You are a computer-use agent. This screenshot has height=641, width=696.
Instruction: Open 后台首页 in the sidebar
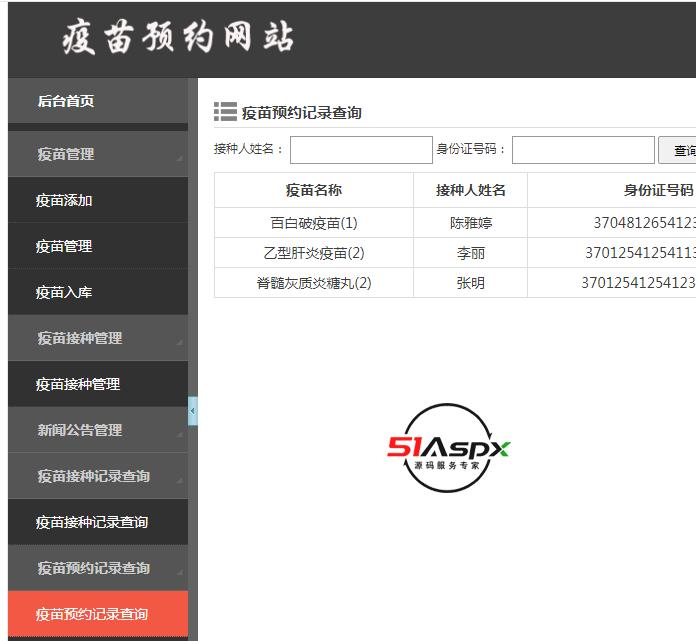tap(98, 101)
